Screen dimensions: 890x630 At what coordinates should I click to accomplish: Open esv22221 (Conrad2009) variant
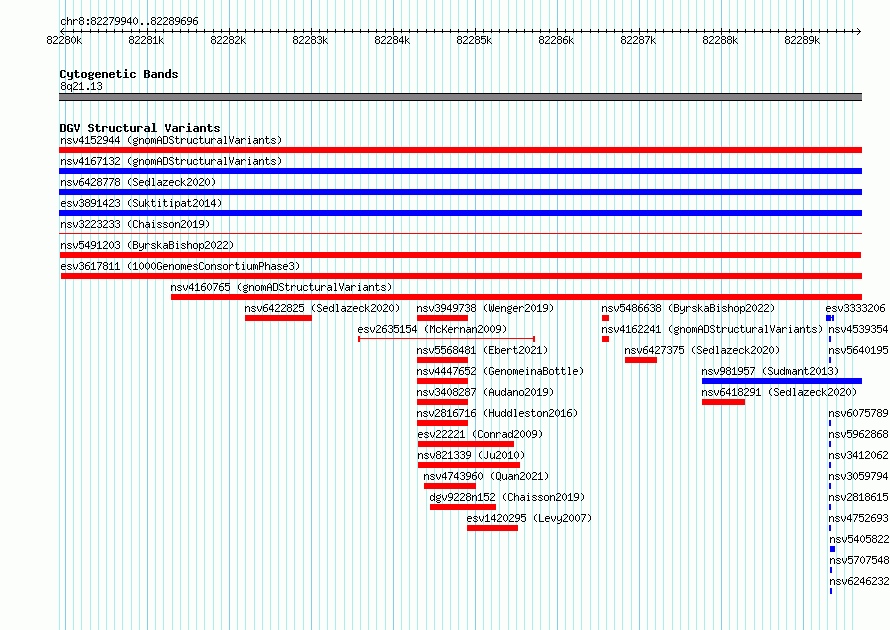(480, 434)
